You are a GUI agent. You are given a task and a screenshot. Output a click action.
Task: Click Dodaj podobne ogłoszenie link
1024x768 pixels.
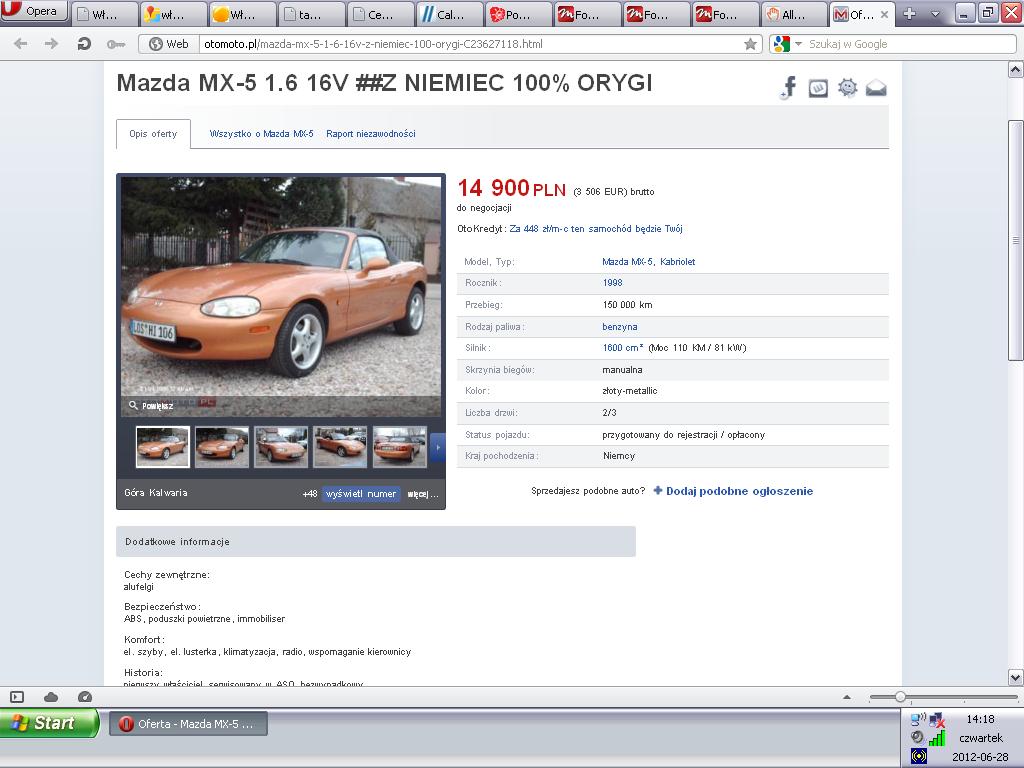733,491
